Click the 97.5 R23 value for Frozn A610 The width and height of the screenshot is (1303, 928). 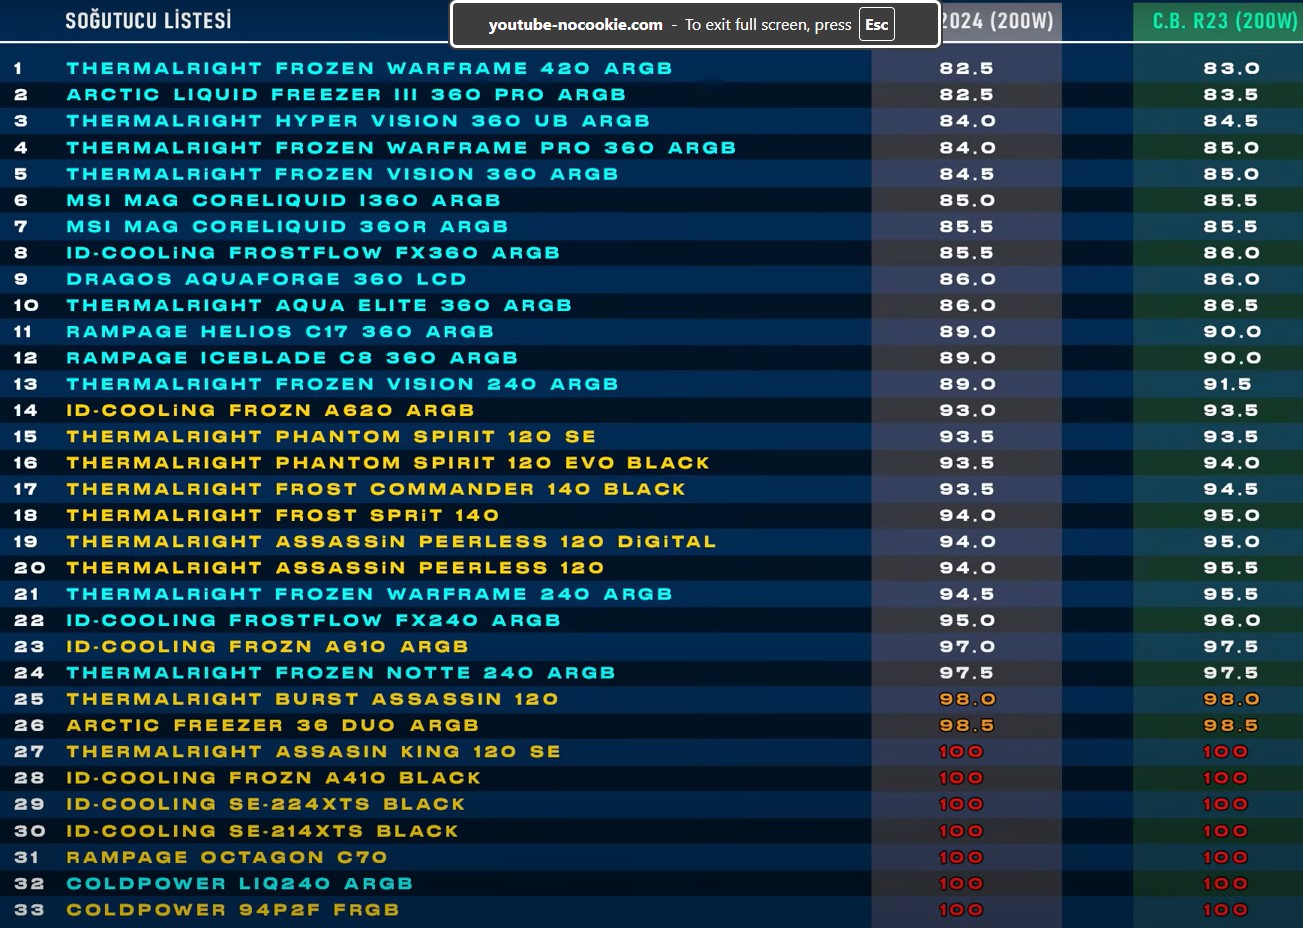[x=1231, y=647]
